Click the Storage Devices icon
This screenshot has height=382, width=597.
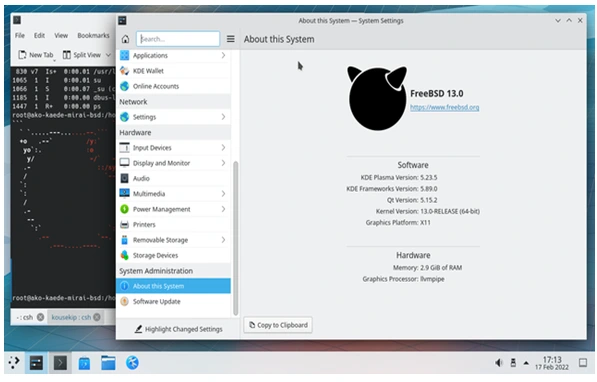click(125, 255)
